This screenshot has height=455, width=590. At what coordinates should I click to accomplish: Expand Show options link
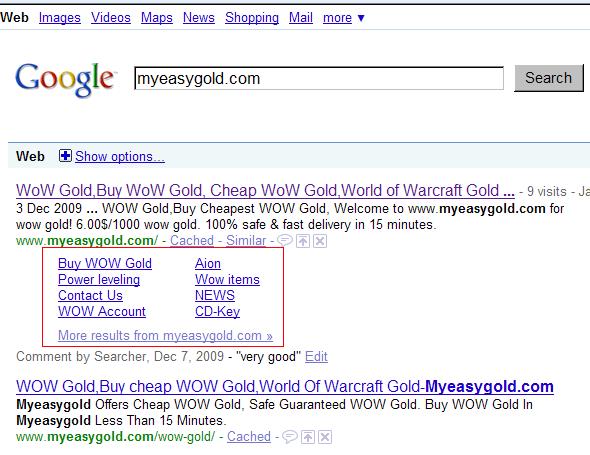tap(120, 156)
